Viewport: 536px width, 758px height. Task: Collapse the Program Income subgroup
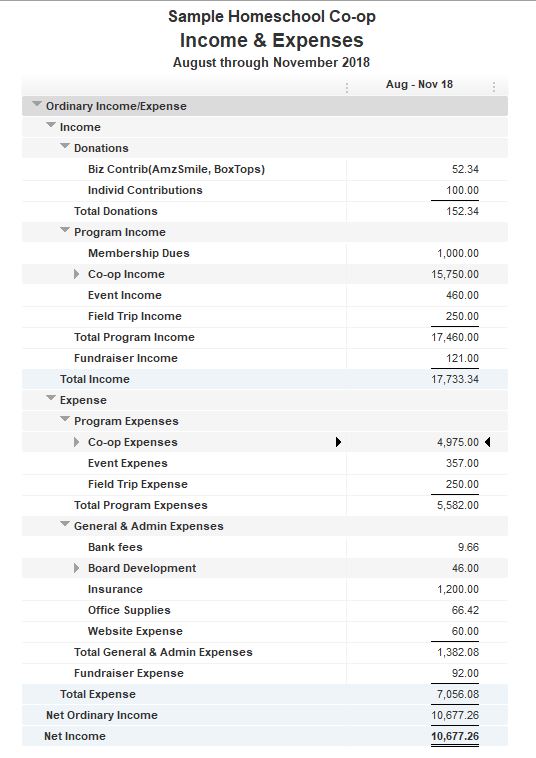[65, 230]
